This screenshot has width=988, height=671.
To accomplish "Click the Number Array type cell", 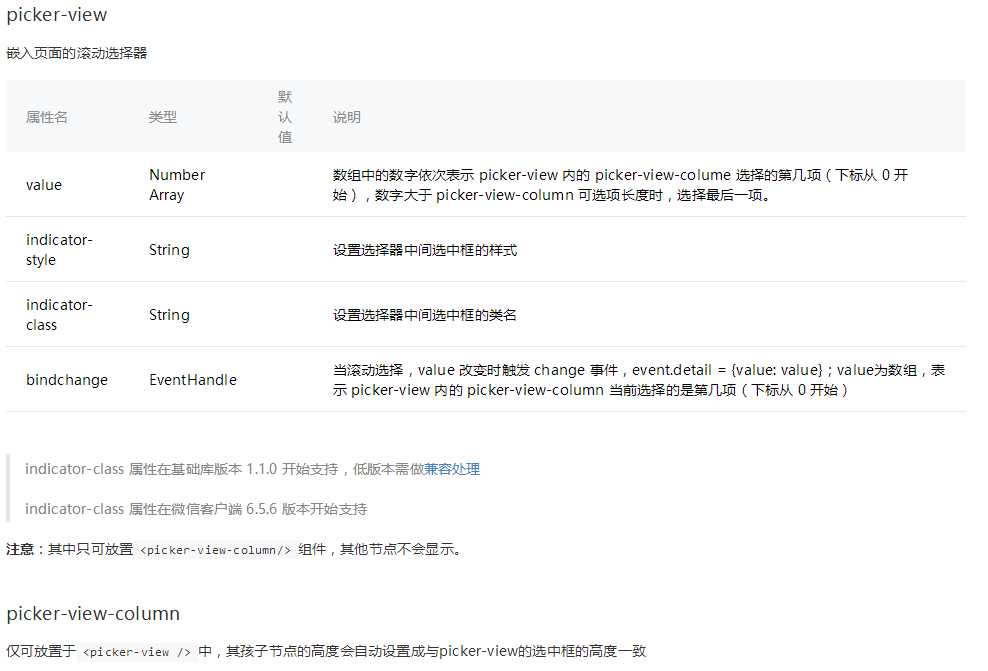I will [x=177, y=184].
